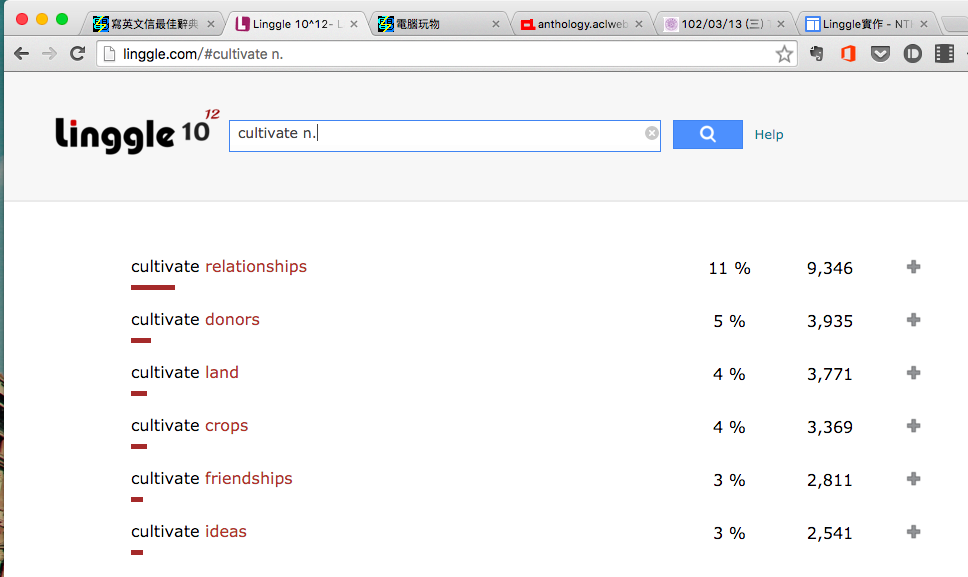Clear the search box with the X icon
This screenshot has height=577, width=968.
(x=652, y=133)
